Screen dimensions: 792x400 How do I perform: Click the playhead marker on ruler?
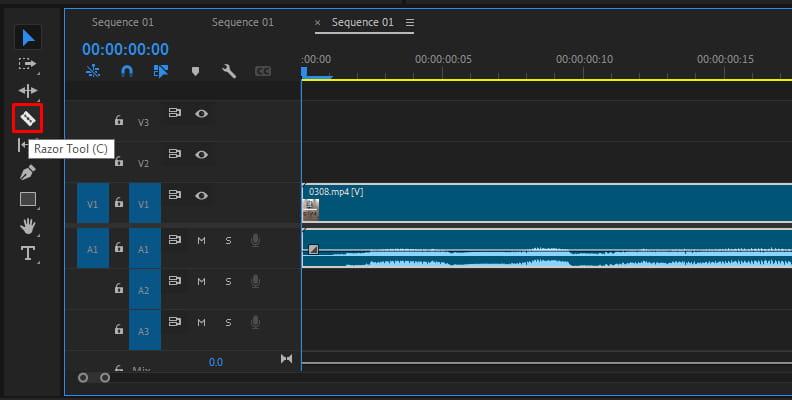pyautogui.click(x=304, y=73)
